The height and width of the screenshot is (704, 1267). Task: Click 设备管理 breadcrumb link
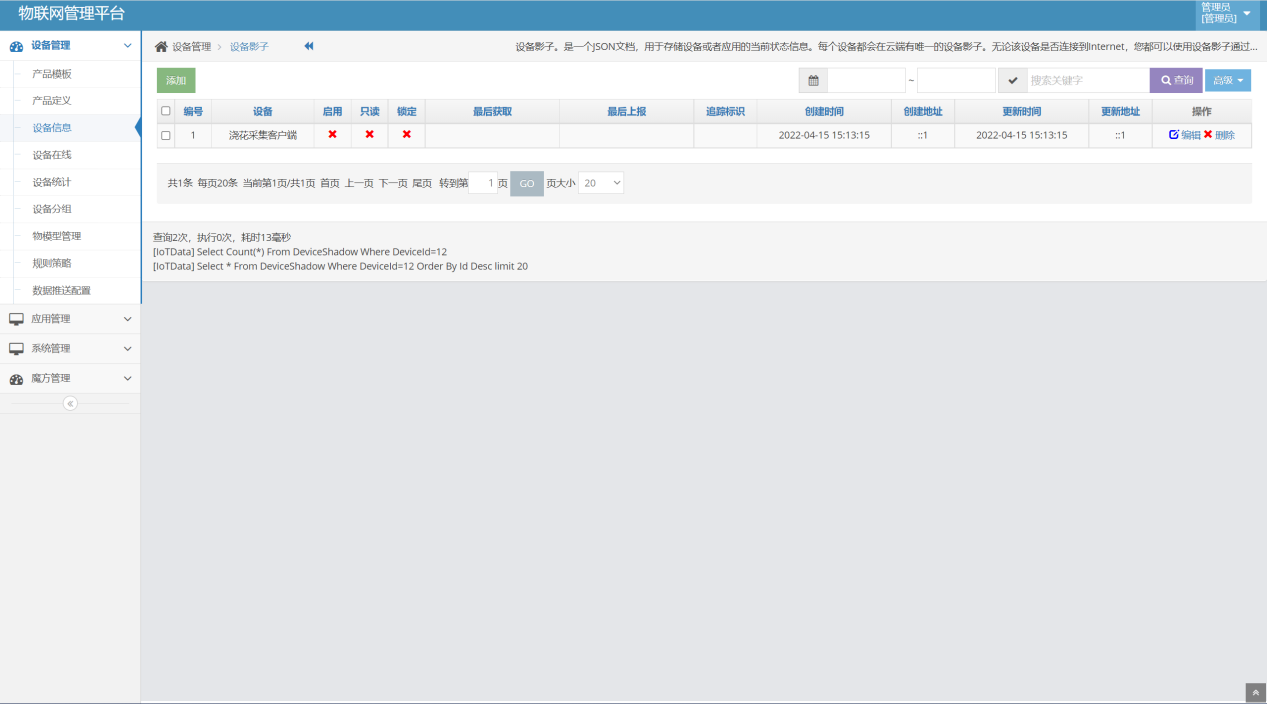coord(192,46)
